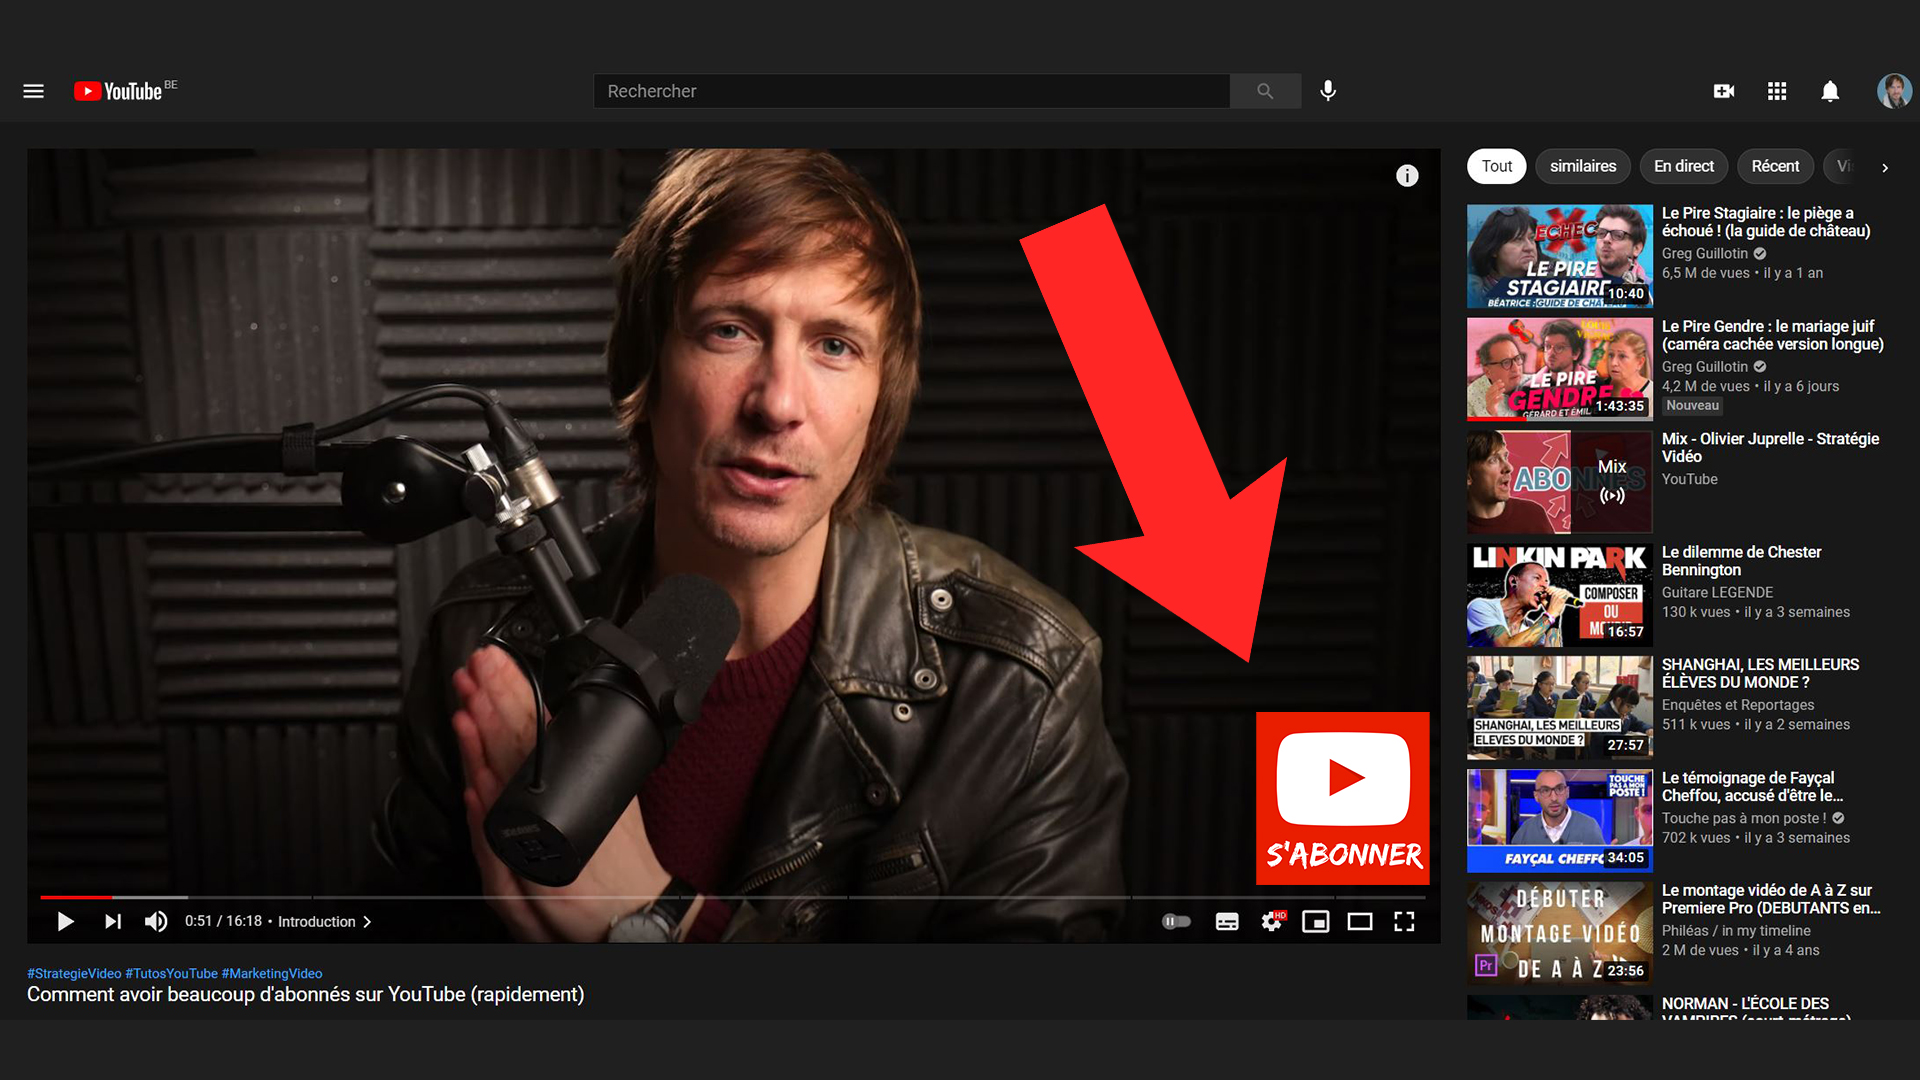
Task: Open the YouTube apps grid
Action: [1777, 91]
